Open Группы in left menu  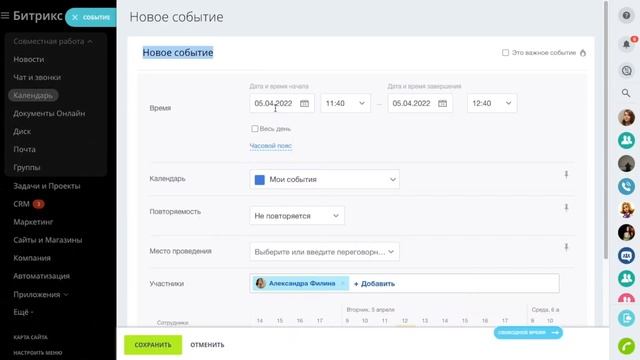(x=27, y=167)
